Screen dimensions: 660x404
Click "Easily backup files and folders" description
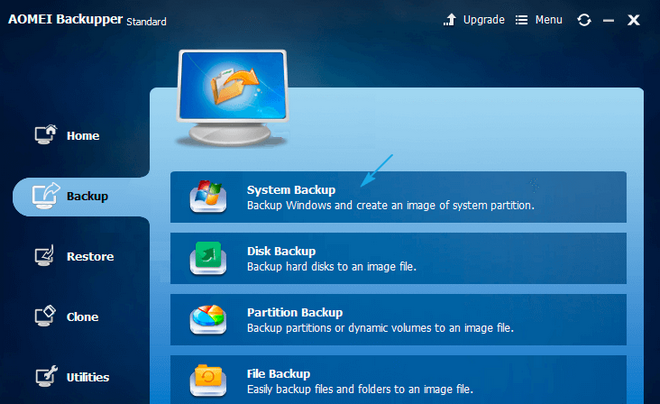coord(360,389)
